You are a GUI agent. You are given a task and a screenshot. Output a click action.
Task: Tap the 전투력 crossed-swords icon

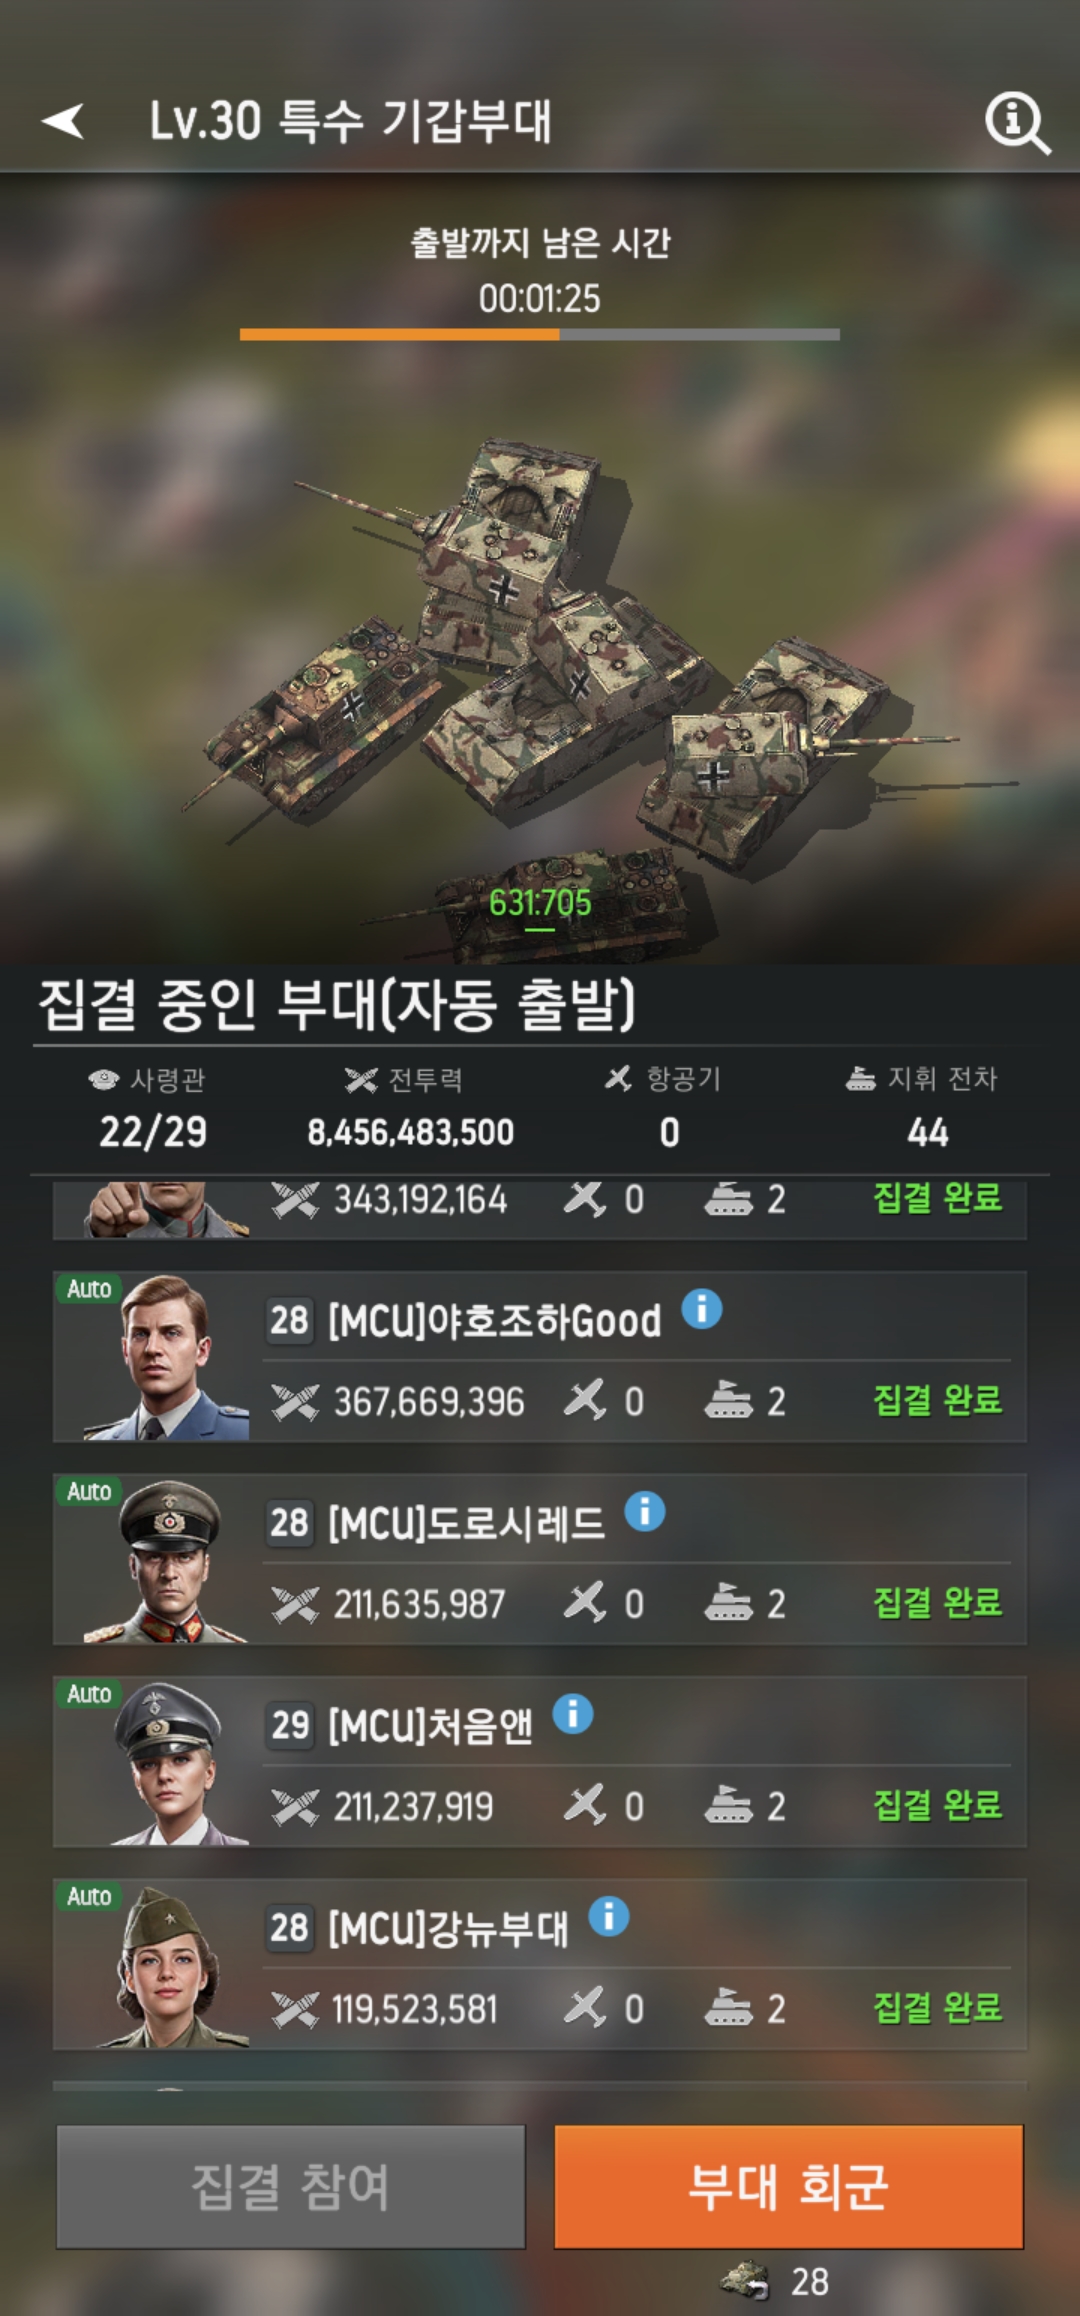(361, 1079)
